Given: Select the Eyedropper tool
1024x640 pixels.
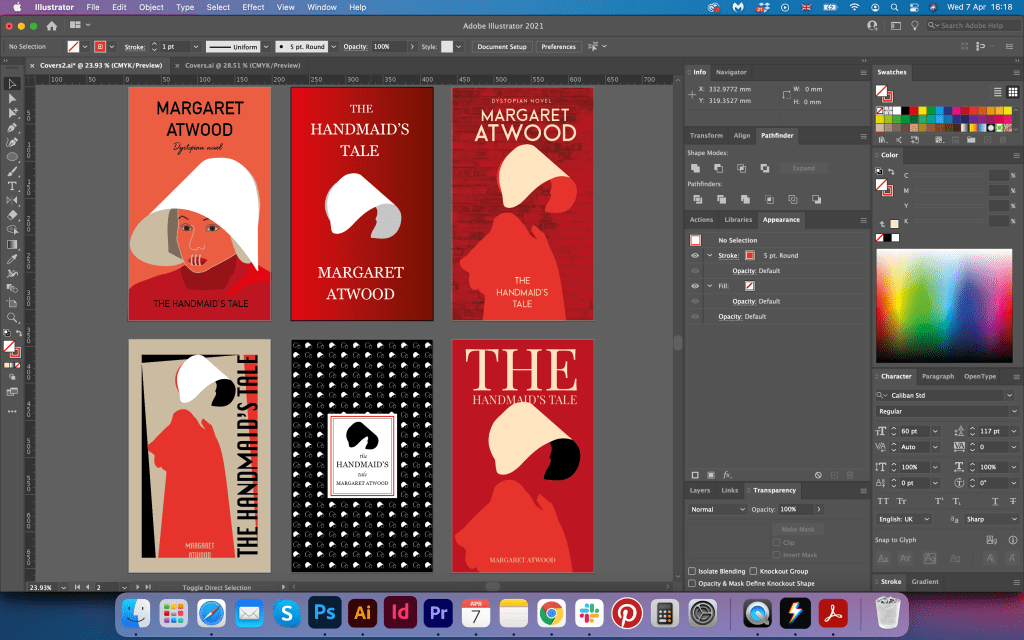Looking at the screenshot, I should (x=12, y=258).
